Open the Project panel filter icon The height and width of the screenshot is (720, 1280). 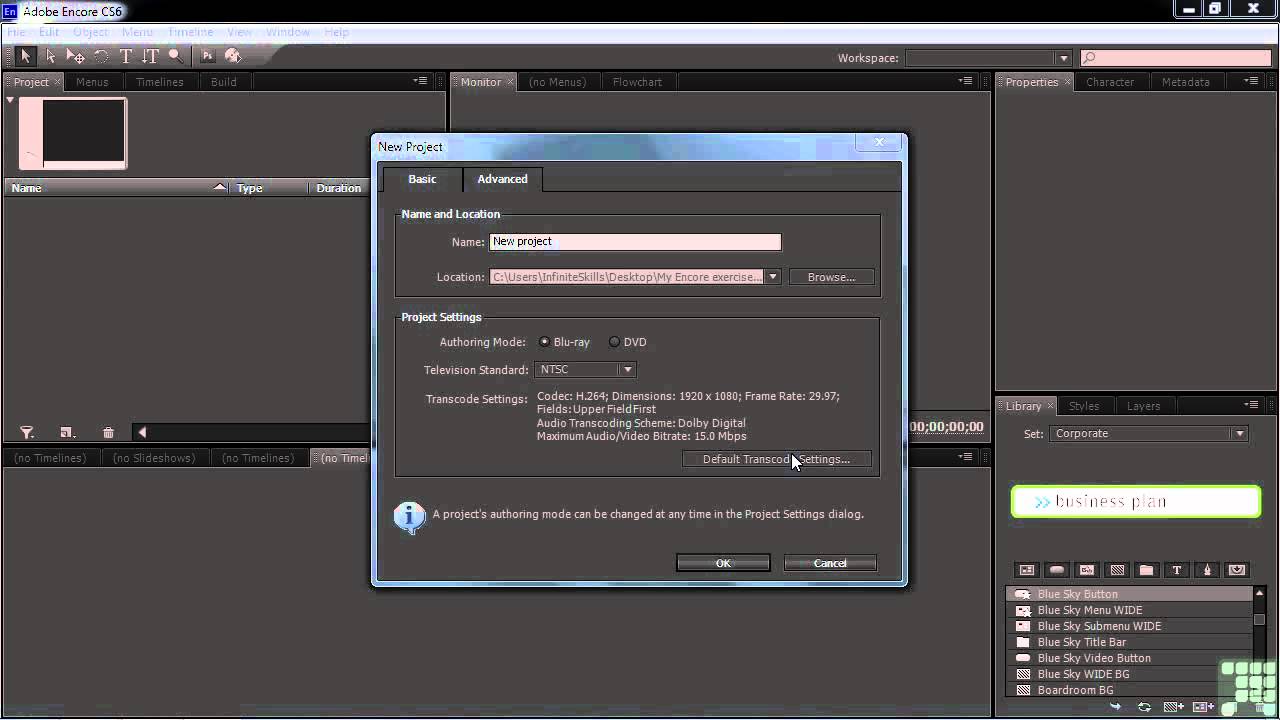27,433
